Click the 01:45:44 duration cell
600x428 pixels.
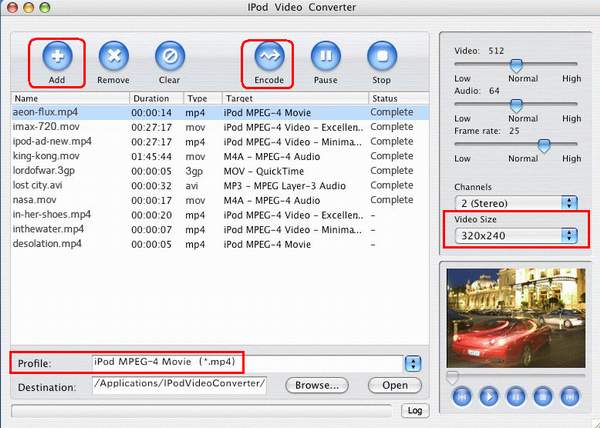(152, 157)
